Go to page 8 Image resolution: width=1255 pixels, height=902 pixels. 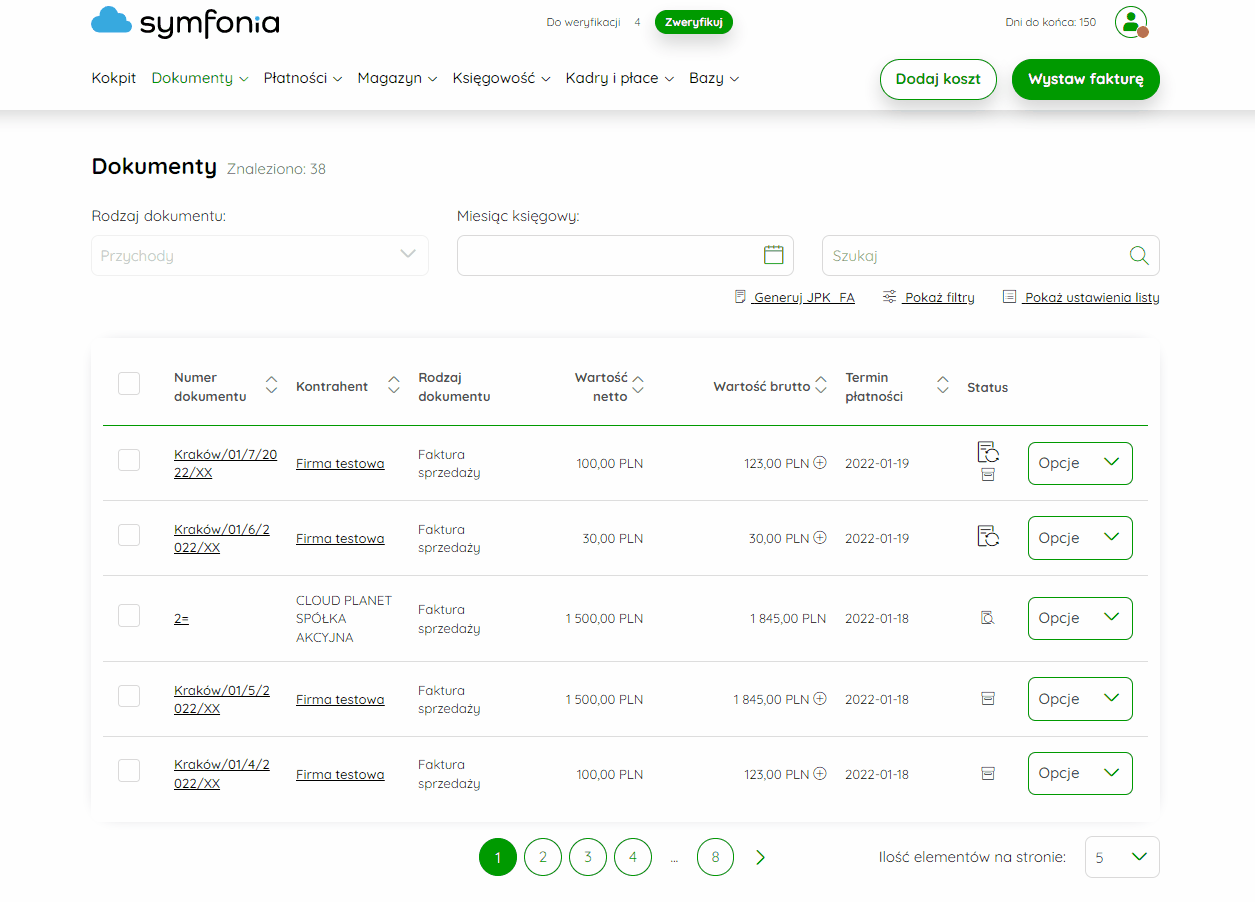(x=715, y=857)
